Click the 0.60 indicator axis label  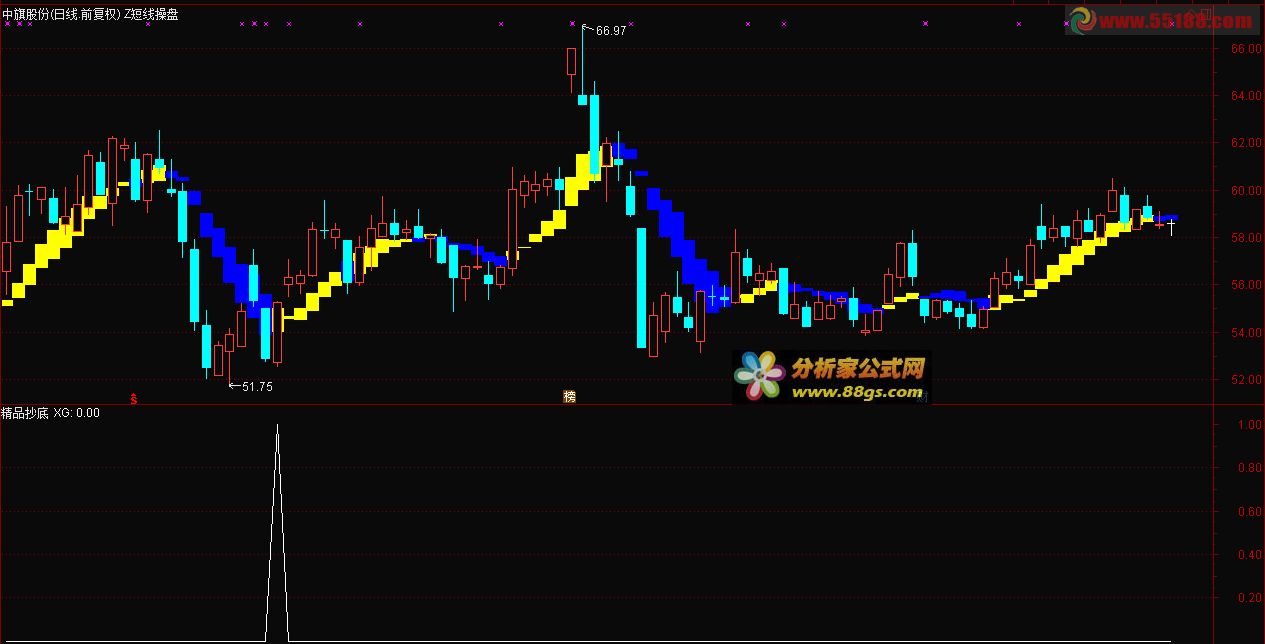pyautogui.click(x=1248, y=512)
